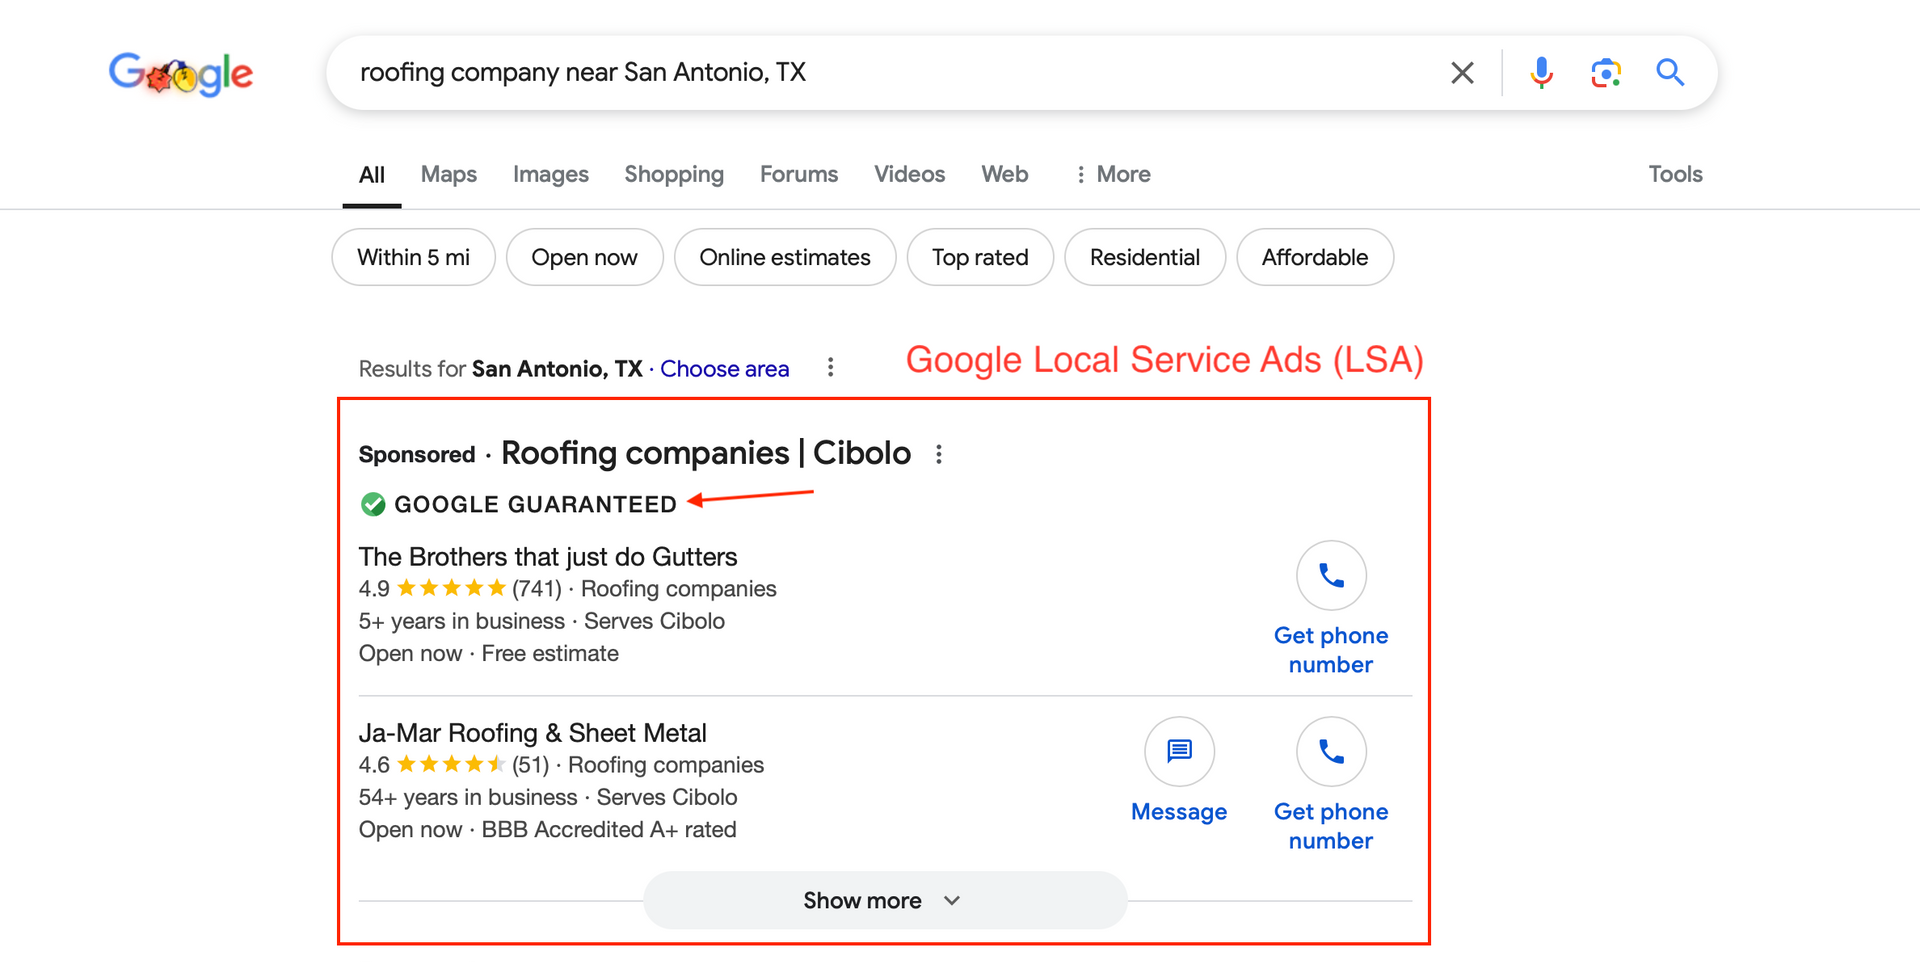Screen dimensions: 1920x962
Task: Call The Brothers that just do Gutters
Action: click(x=1330, y=575)
